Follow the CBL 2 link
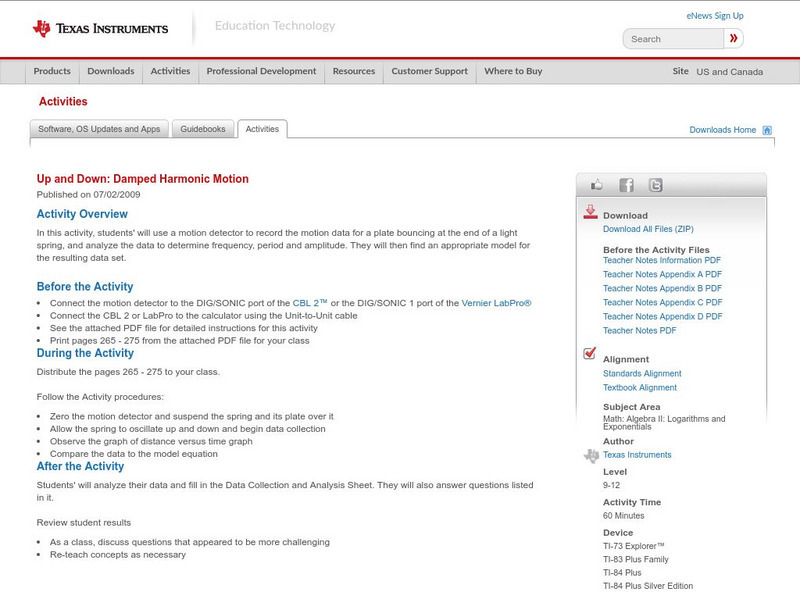800x592 pixels. pyautogui.click(x=310, y=303)
